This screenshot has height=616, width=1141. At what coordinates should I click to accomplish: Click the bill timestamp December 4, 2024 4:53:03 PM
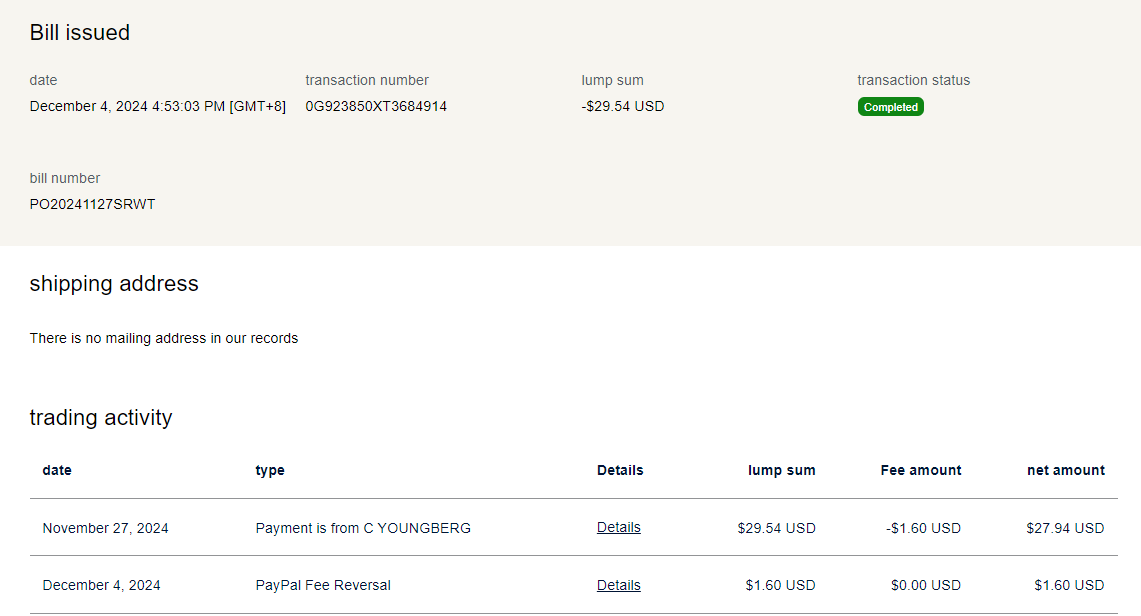coord(157,106)
